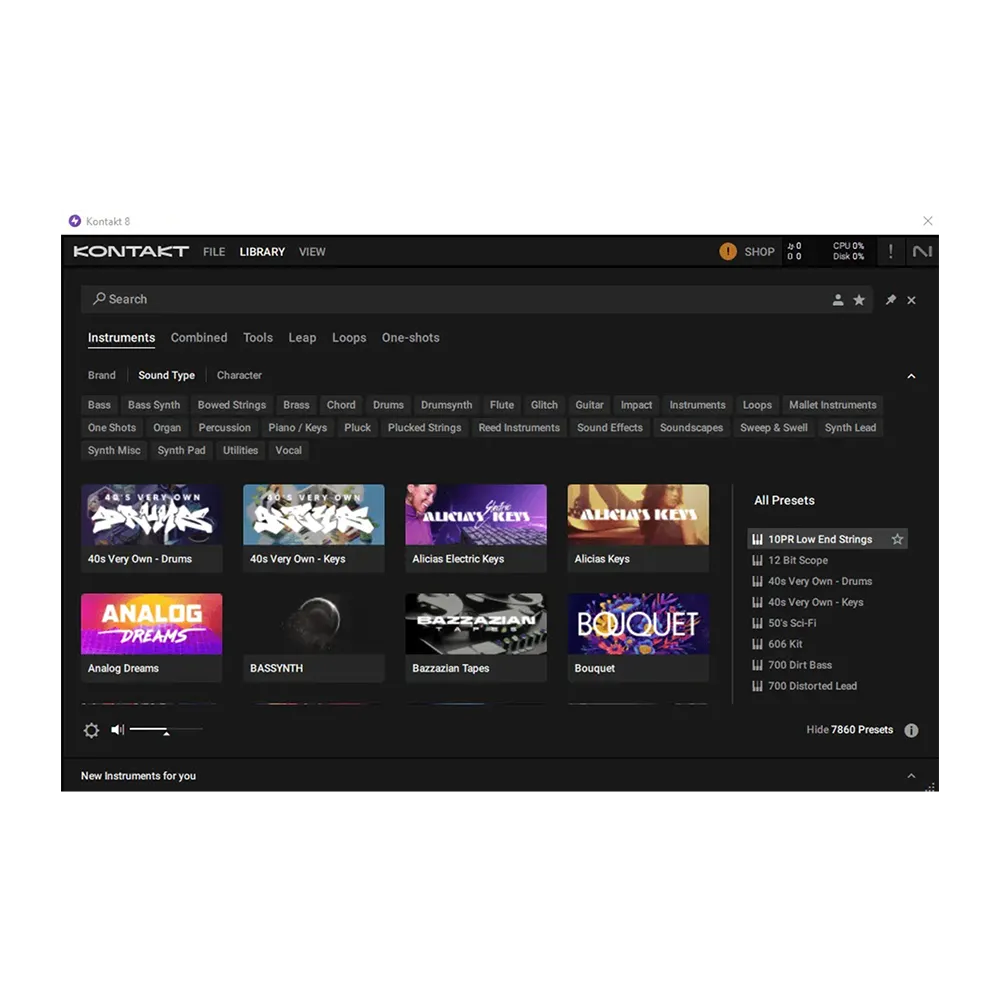Open the FILE menu
The width and height of the screenshot is (1000, 1000).
[x=214, y=252]
